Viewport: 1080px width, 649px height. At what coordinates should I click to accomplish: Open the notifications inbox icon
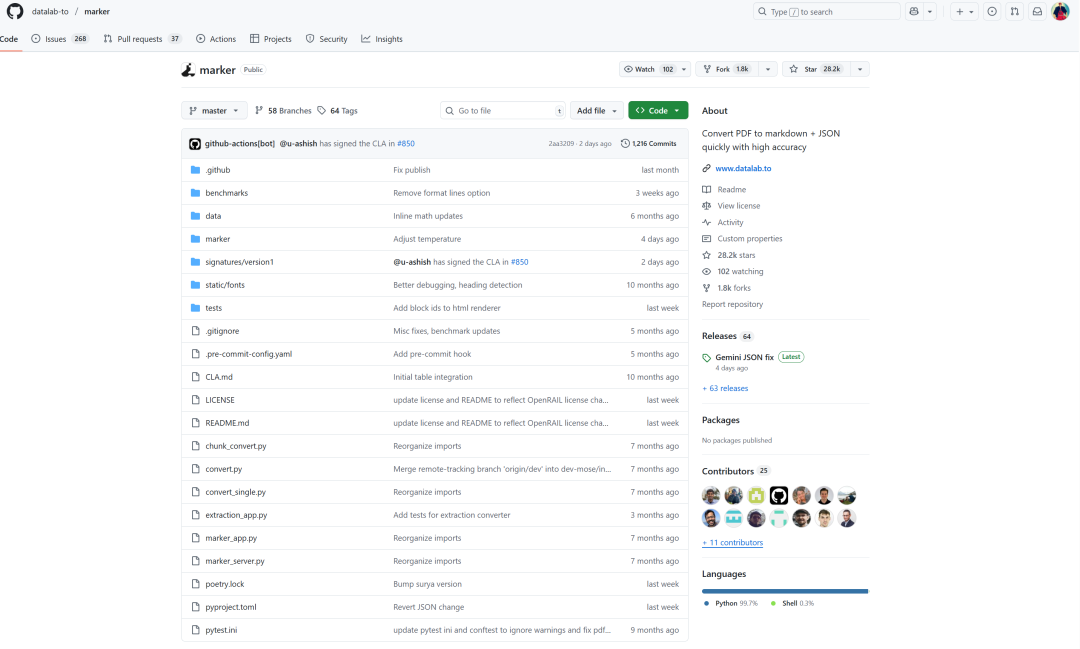pyautogui.click(x=1037, y=12)
